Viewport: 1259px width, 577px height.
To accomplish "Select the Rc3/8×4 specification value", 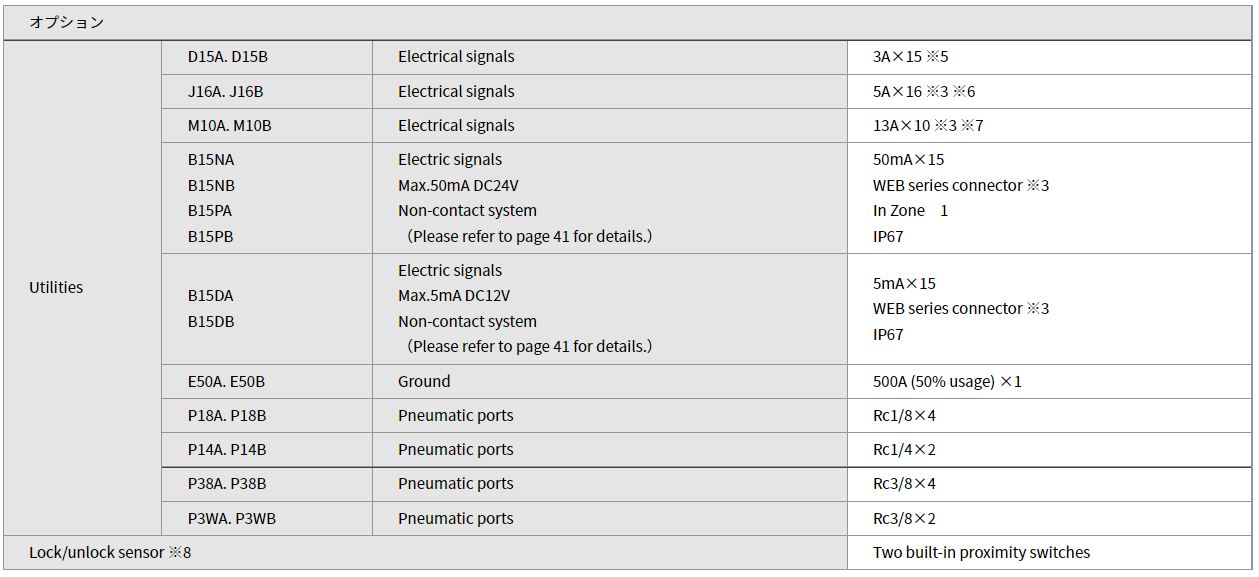I will pyautogui.click(x=905, y=484).
